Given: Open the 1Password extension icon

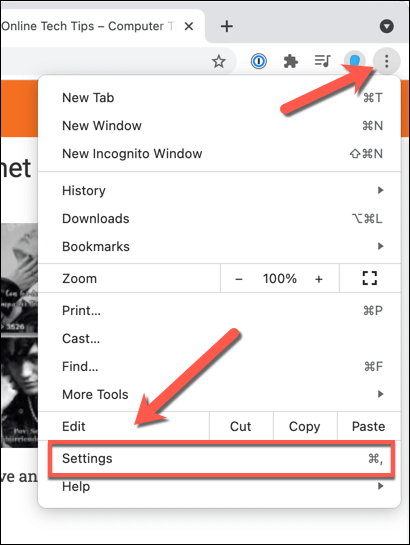Looking at the screenshot, I should point(259,62).
